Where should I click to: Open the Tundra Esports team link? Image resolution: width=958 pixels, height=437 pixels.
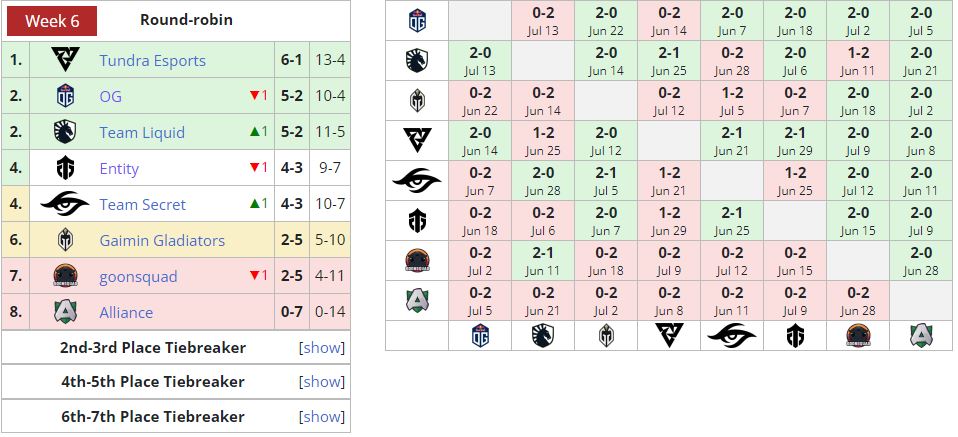pyautogui.click(x=152, y=61)
